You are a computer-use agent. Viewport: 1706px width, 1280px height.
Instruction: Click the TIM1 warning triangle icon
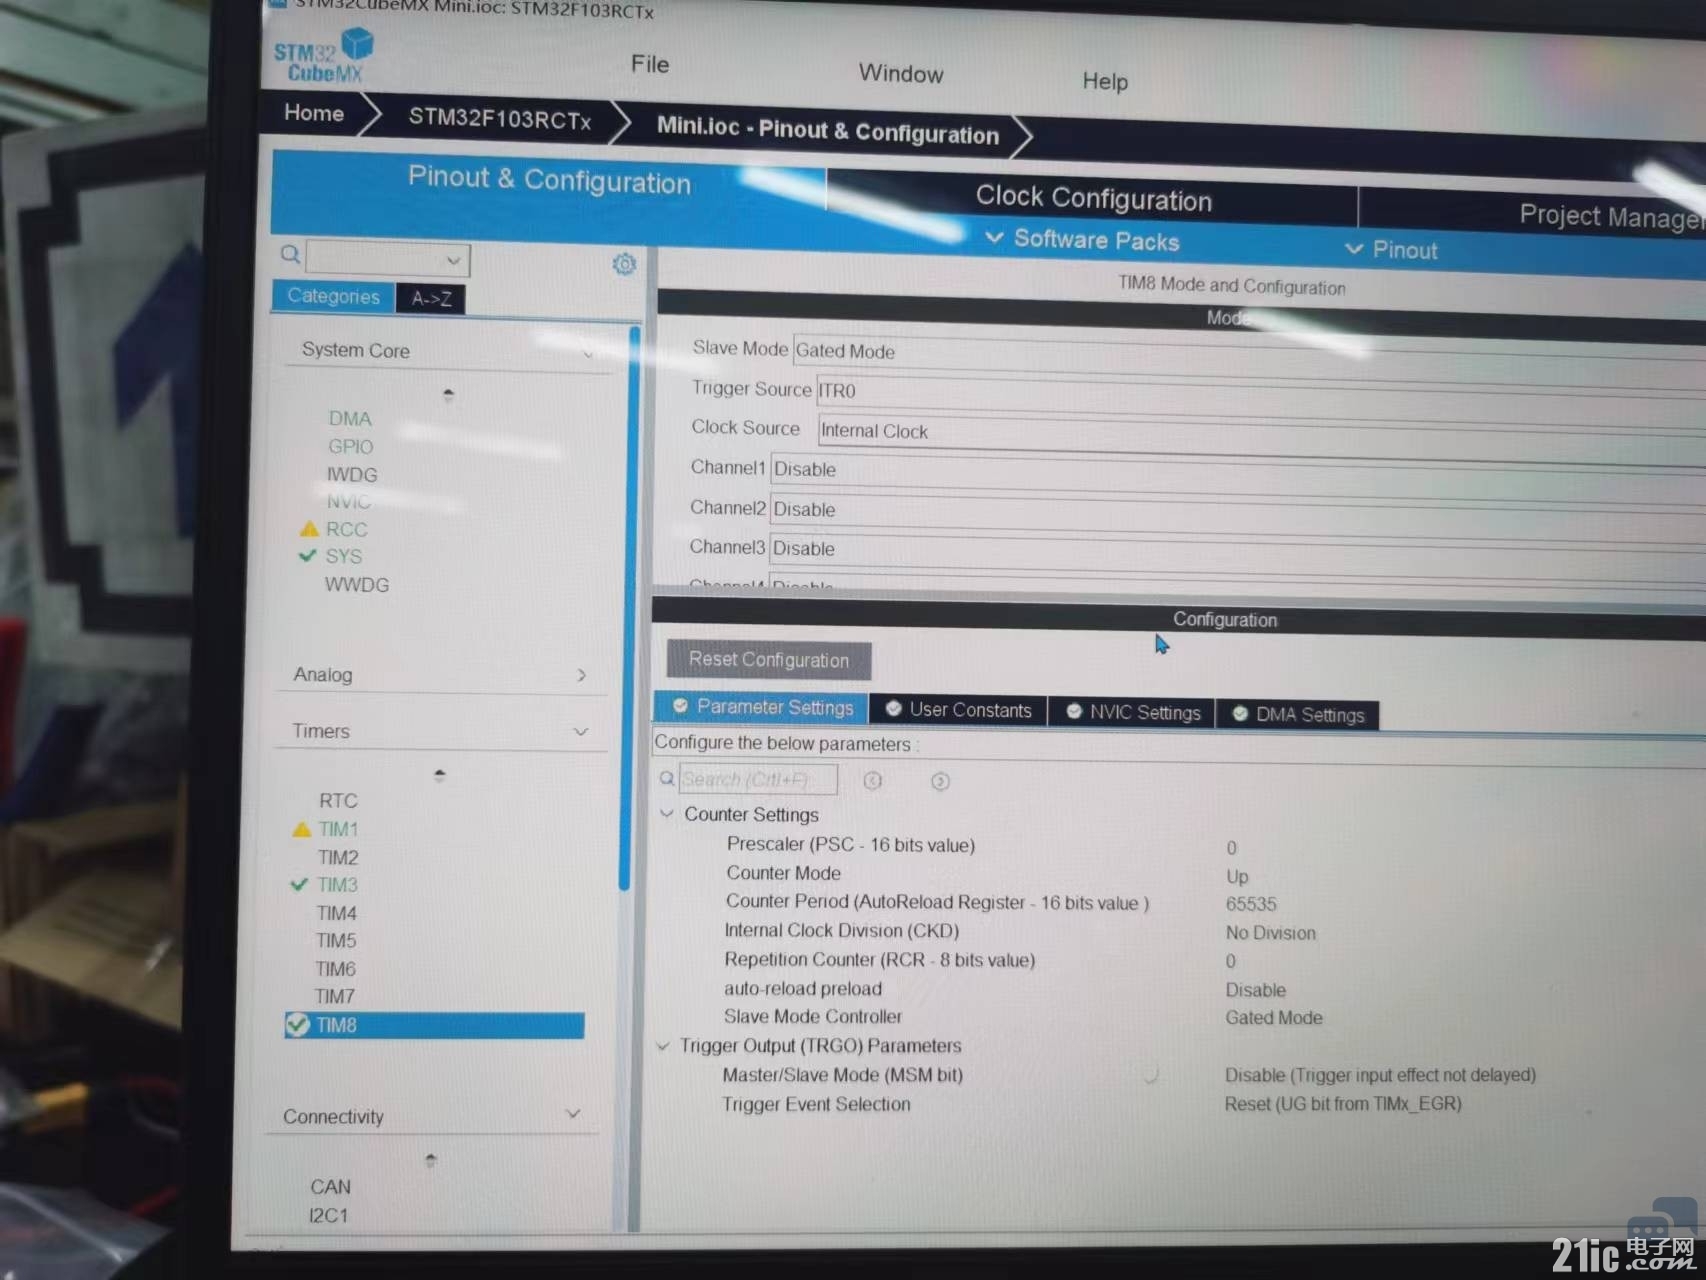(301, 829)
